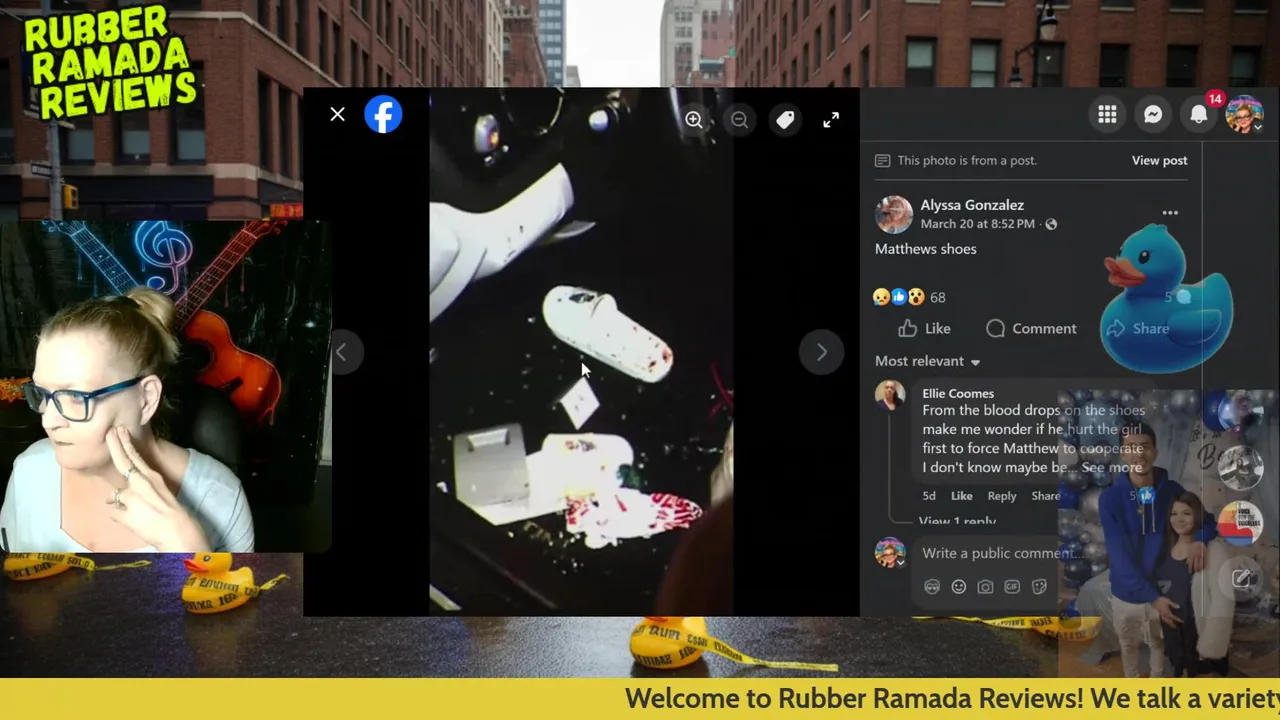The width and height of the screenshot is (1280, 720).
Task: Open the Facebook menu grid
Action: point(1107,115)
